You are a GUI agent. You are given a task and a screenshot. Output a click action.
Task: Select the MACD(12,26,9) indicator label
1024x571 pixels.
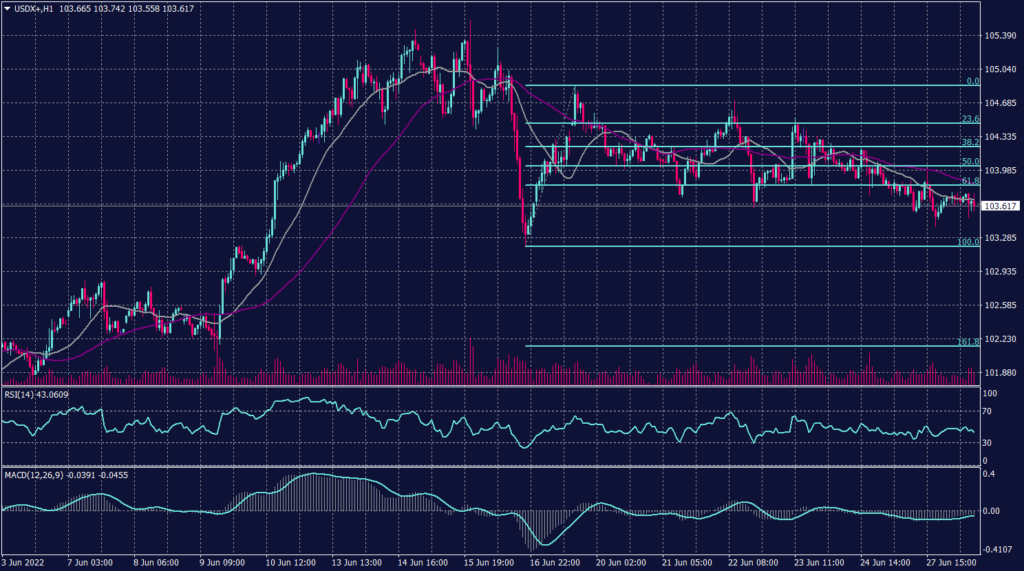pos(31,473)
